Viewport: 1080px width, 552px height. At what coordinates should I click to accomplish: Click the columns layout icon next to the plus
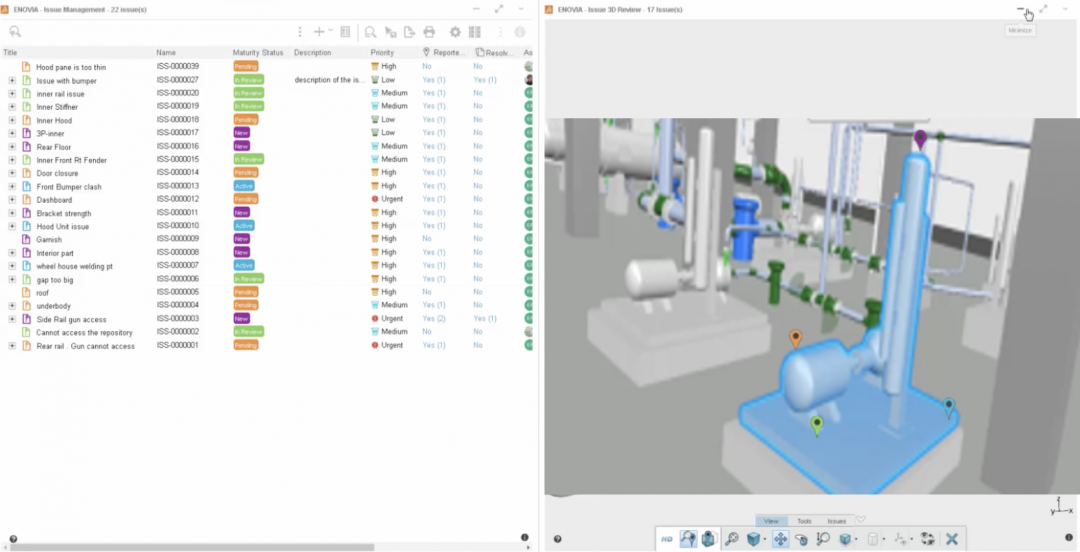tap(346, 32)
